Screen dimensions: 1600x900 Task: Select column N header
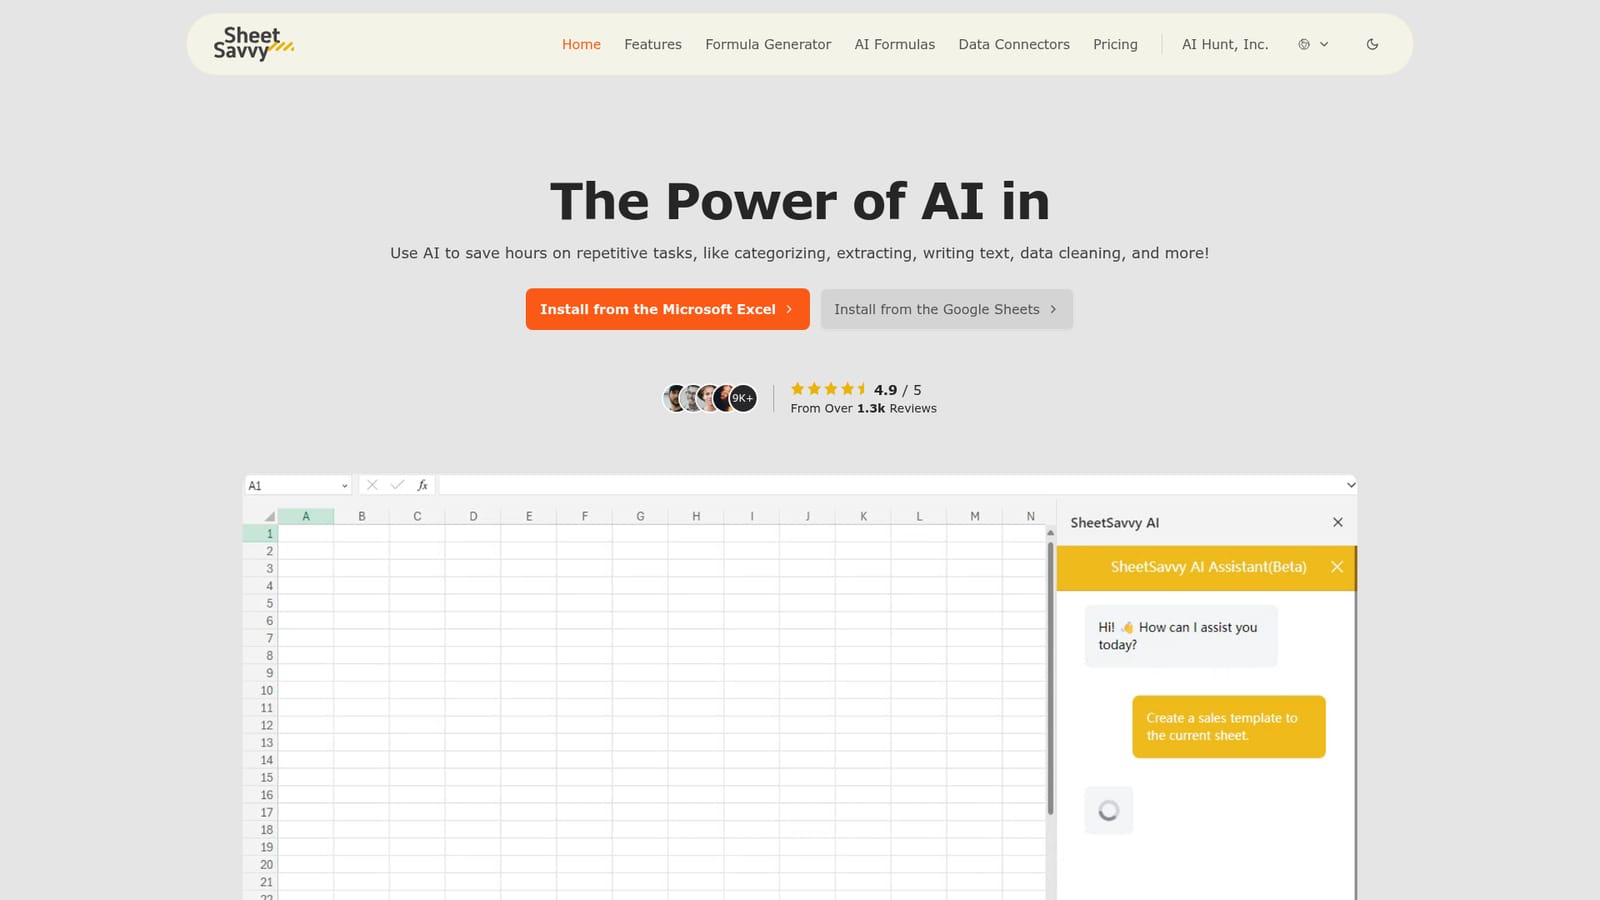pyautogui.click(x=1031, y=516)
